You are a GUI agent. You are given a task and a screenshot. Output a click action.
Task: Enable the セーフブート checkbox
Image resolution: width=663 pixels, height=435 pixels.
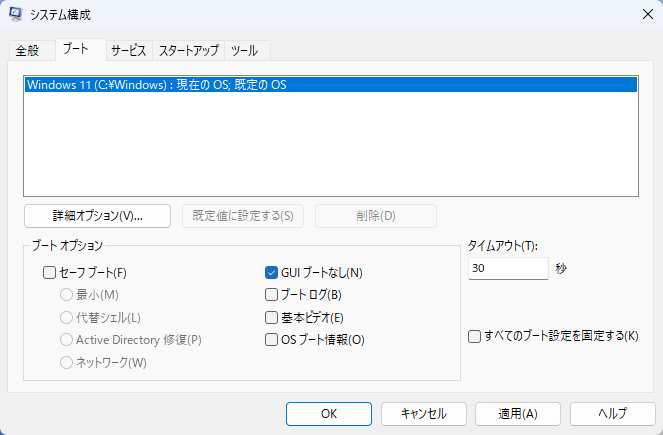pos(49,272)
